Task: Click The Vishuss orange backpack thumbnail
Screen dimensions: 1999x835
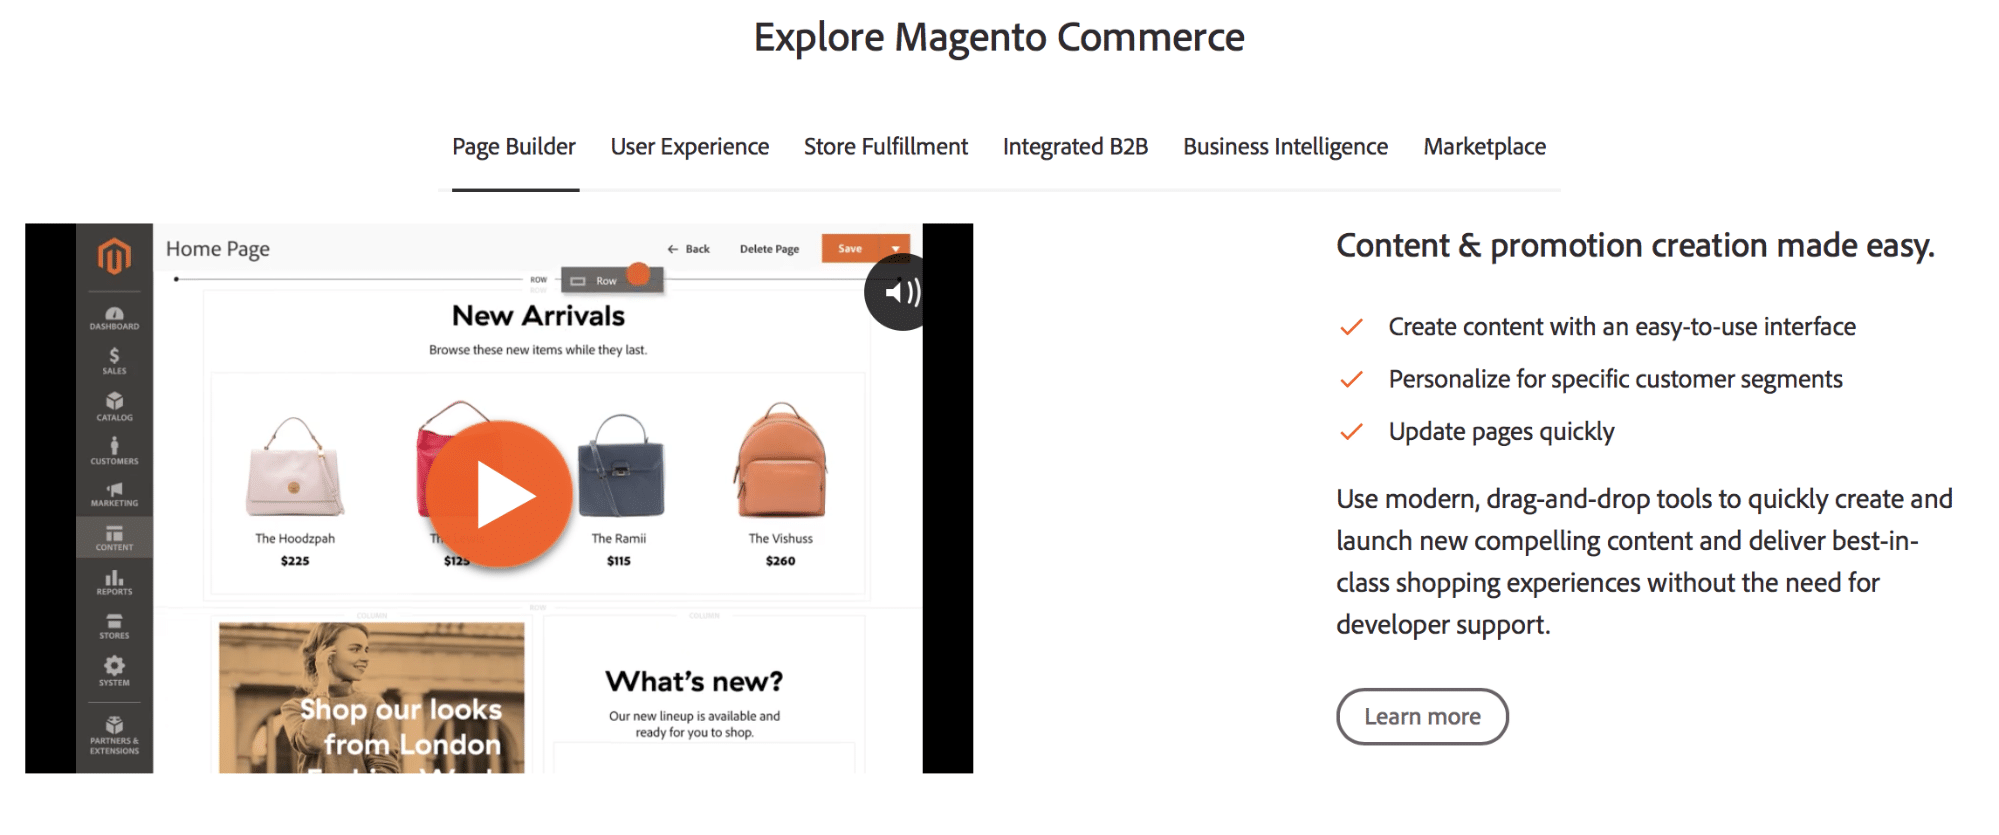Action: click(781, 461)
